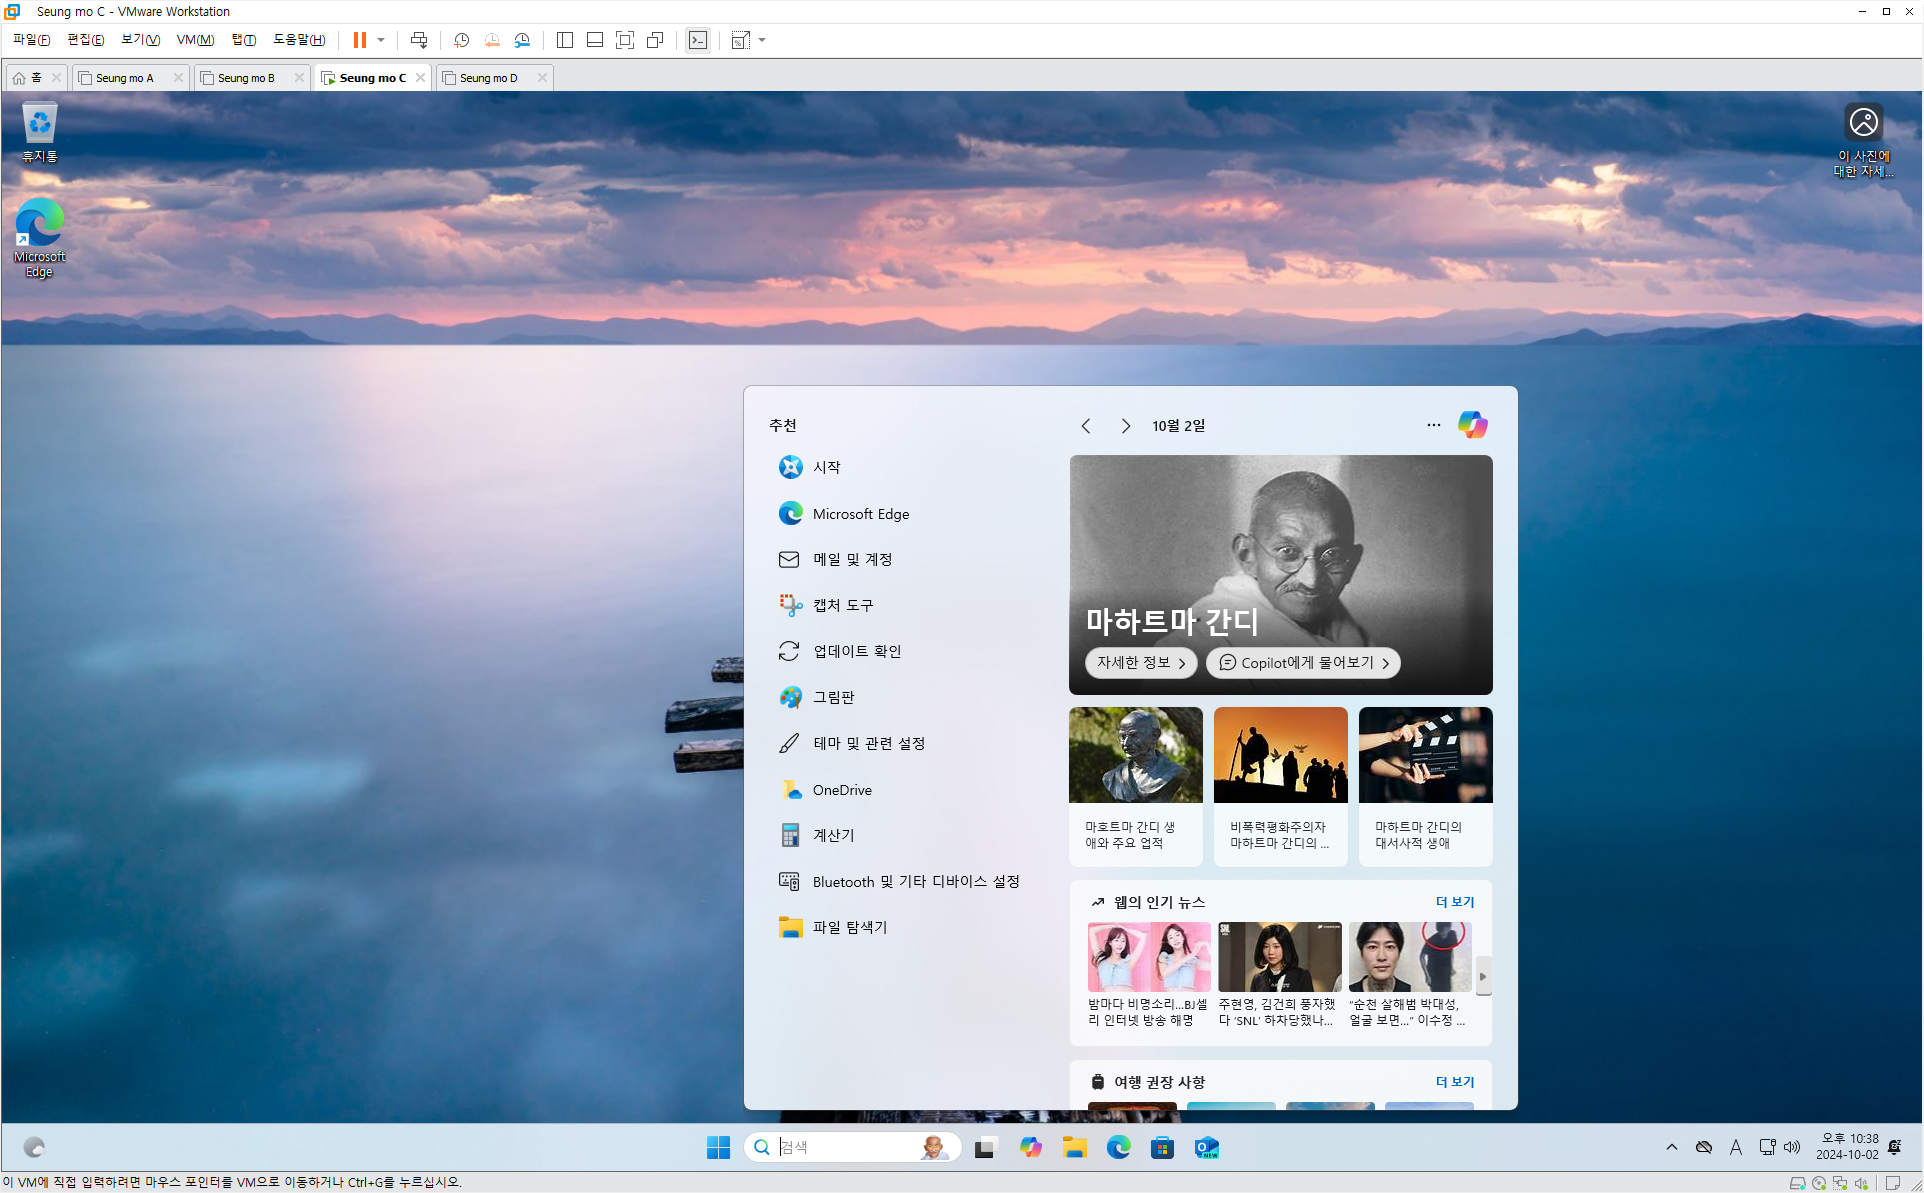Expand the power options dropdown arrow

(x=381, y=40)
